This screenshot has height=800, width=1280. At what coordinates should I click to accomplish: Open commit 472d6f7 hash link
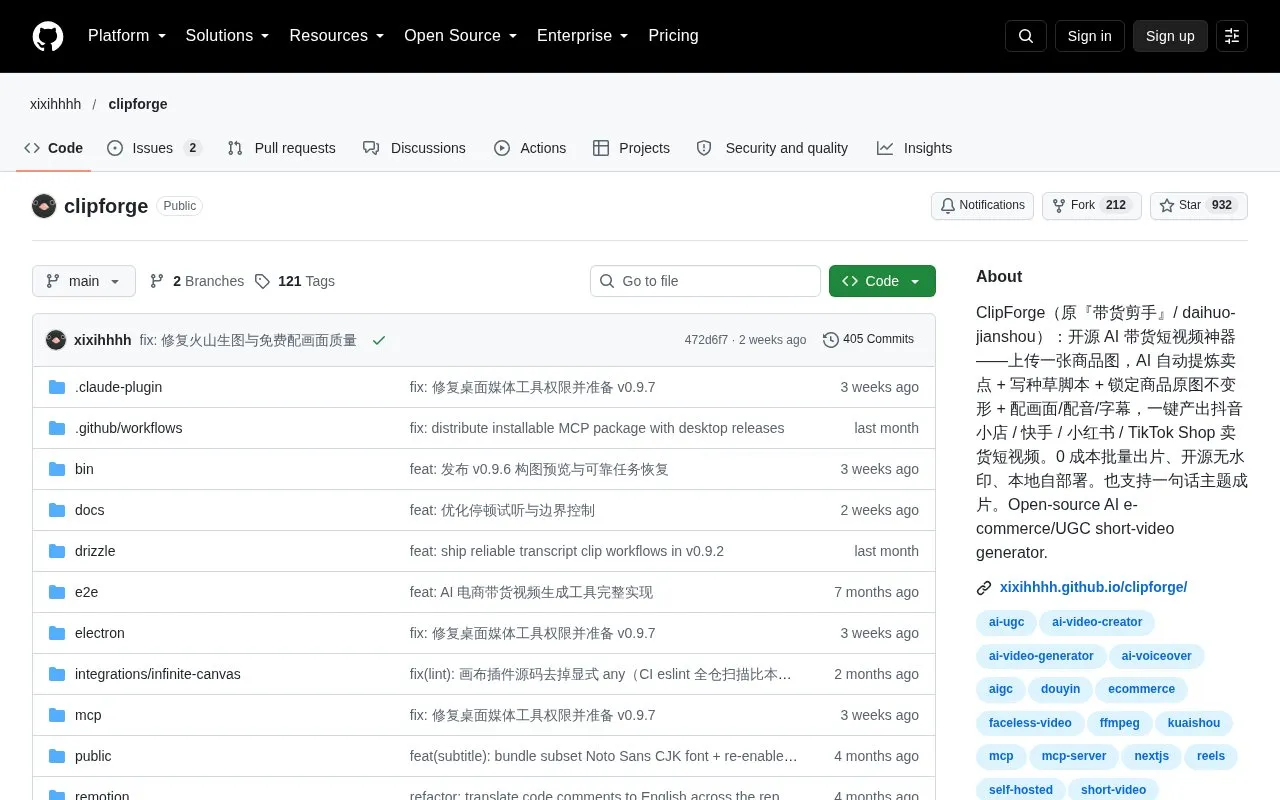pos(706,340)
